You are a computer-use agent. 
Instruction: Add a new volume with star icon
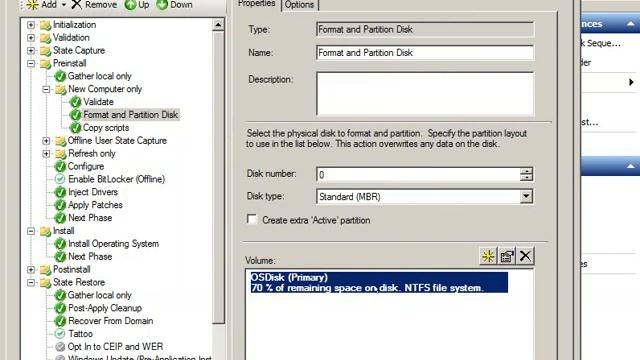click(x=488, y=256)
